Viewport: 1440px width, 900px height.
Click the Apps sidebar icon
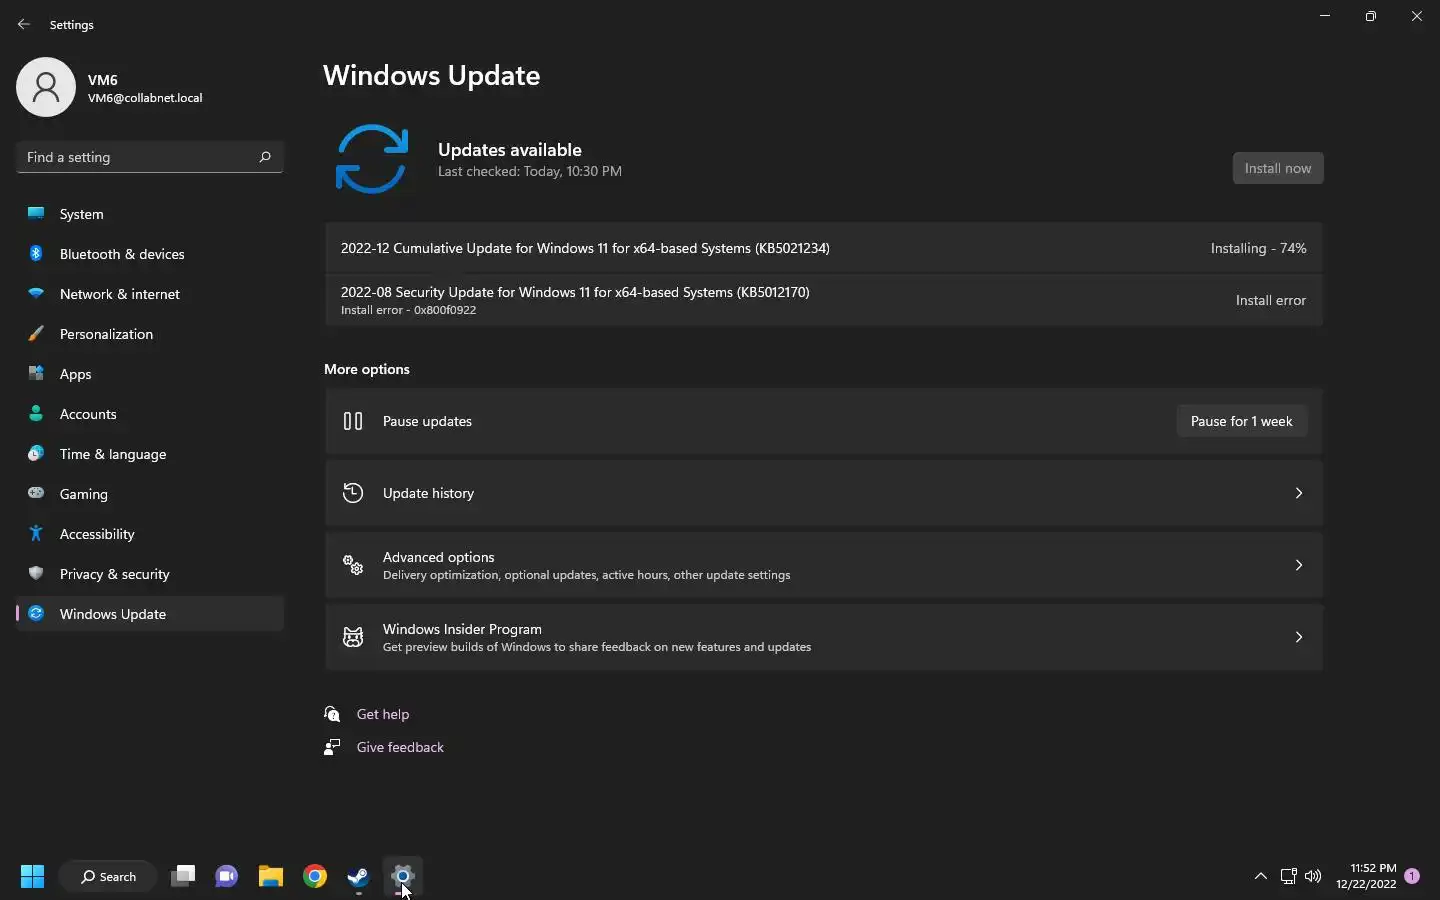(36, 374)
